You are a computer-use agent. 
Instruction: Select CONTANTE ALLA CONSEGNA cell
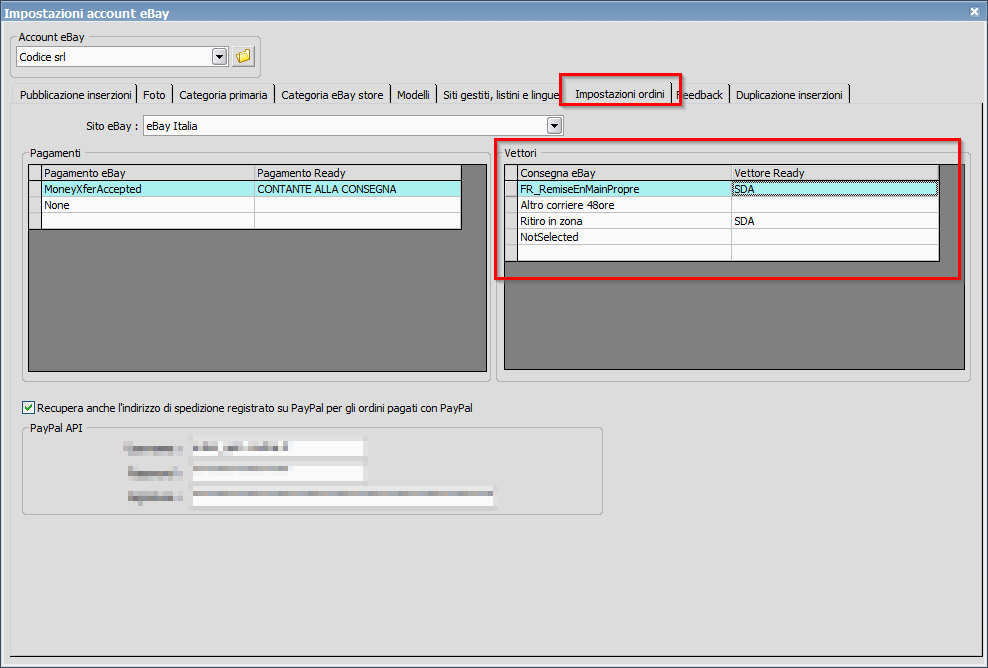(x=358, y=189)
